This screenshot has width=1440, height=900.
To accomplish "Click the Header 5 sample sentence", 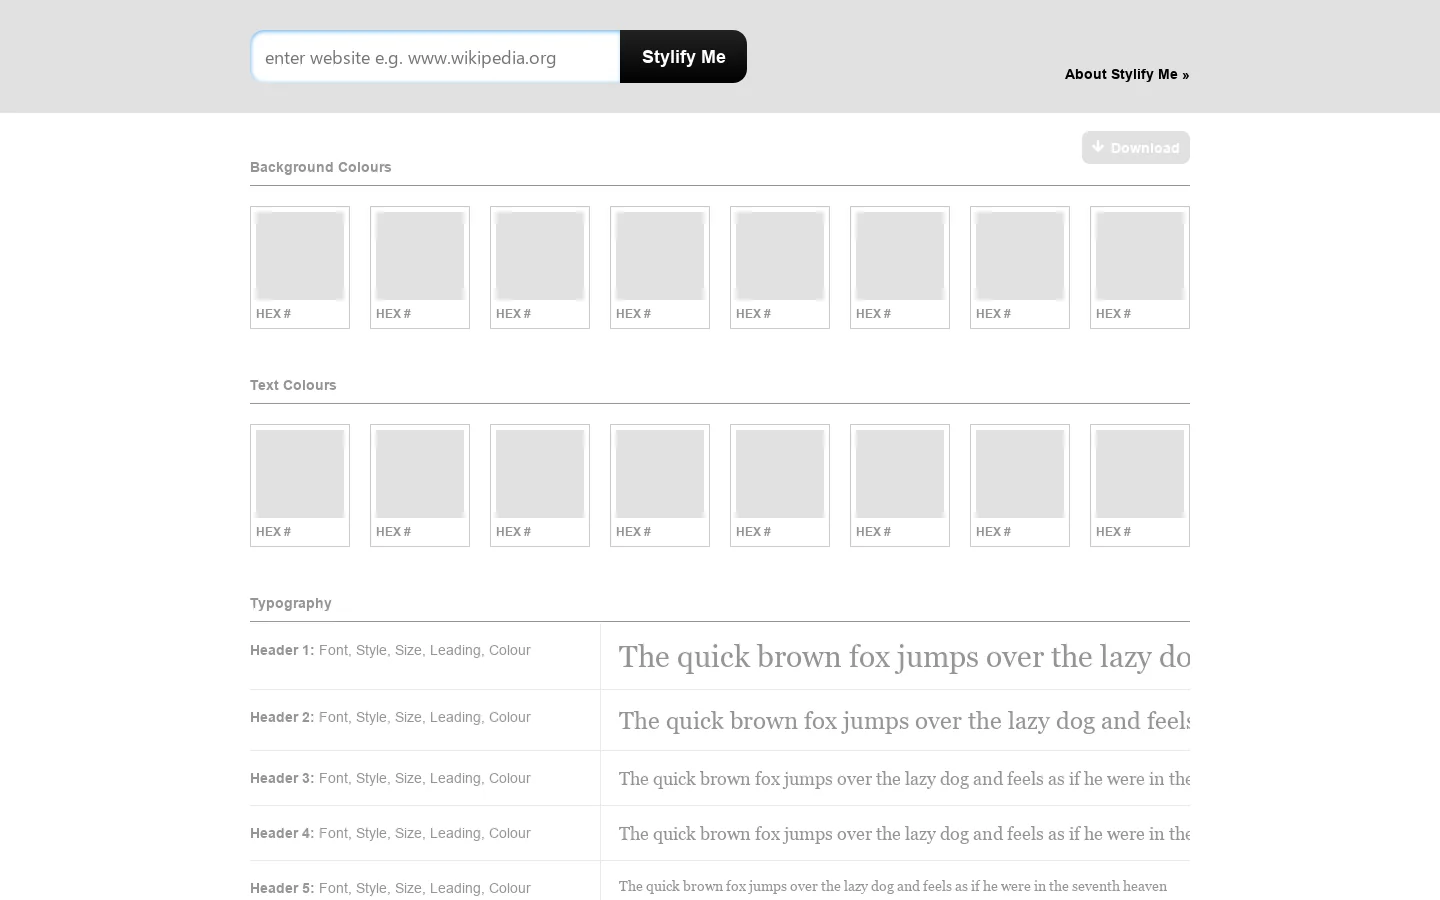I will [893, 886].
